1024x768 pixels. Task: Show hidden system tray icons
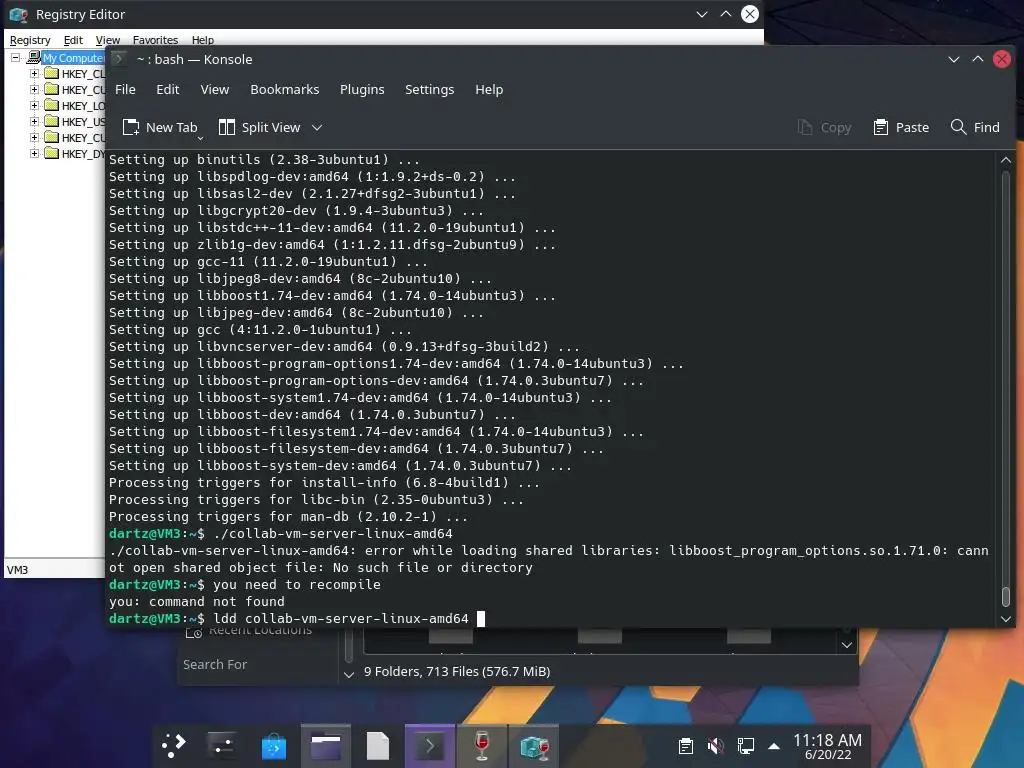pos(774,746)
